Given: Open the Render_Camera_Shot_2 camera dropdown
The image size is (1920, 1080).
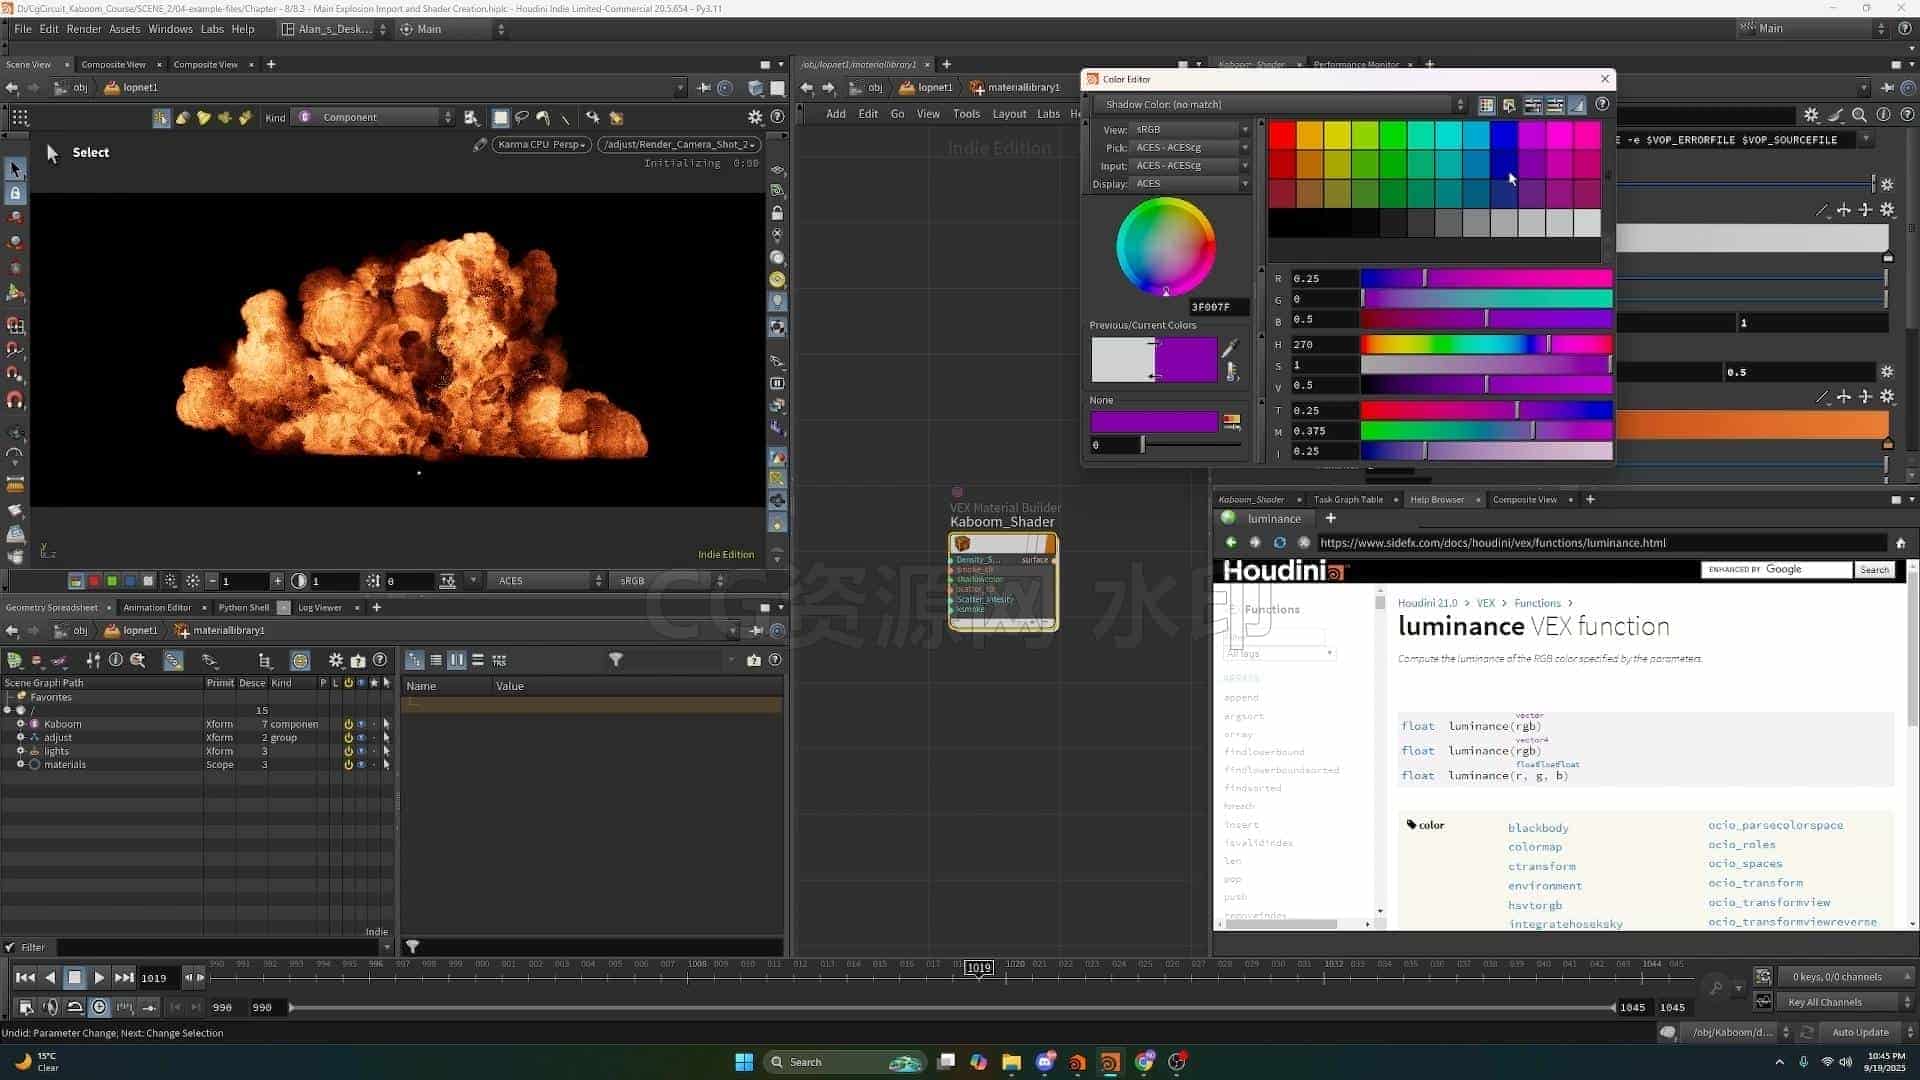Looking at the screenshot, I should click(x=679, y=145).
